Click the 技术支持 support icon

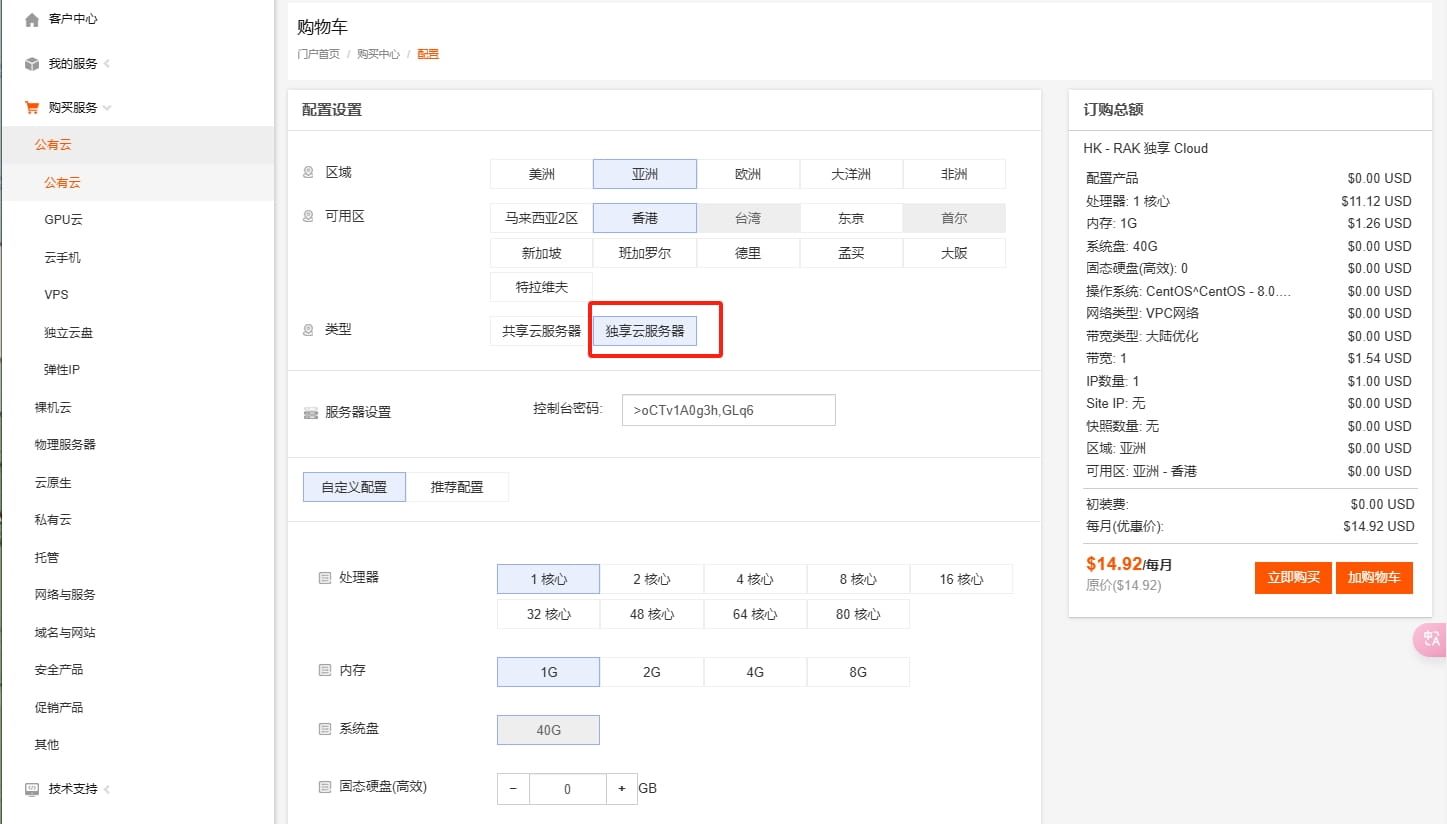coord(31,789)
